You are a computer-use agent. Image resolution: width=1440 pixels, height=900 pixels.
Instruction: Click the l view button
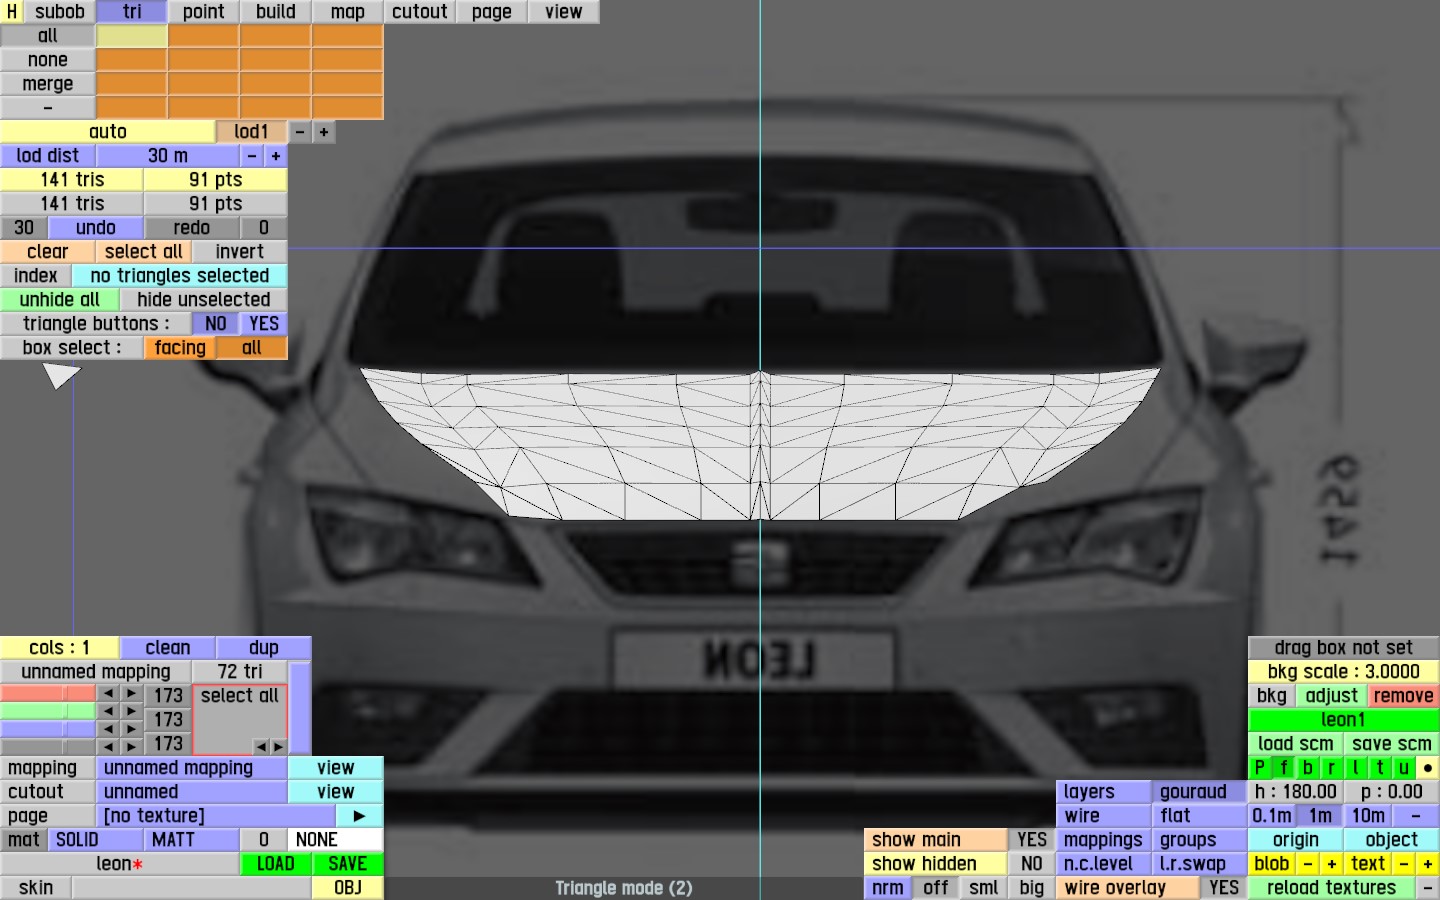click(1356, 768)
